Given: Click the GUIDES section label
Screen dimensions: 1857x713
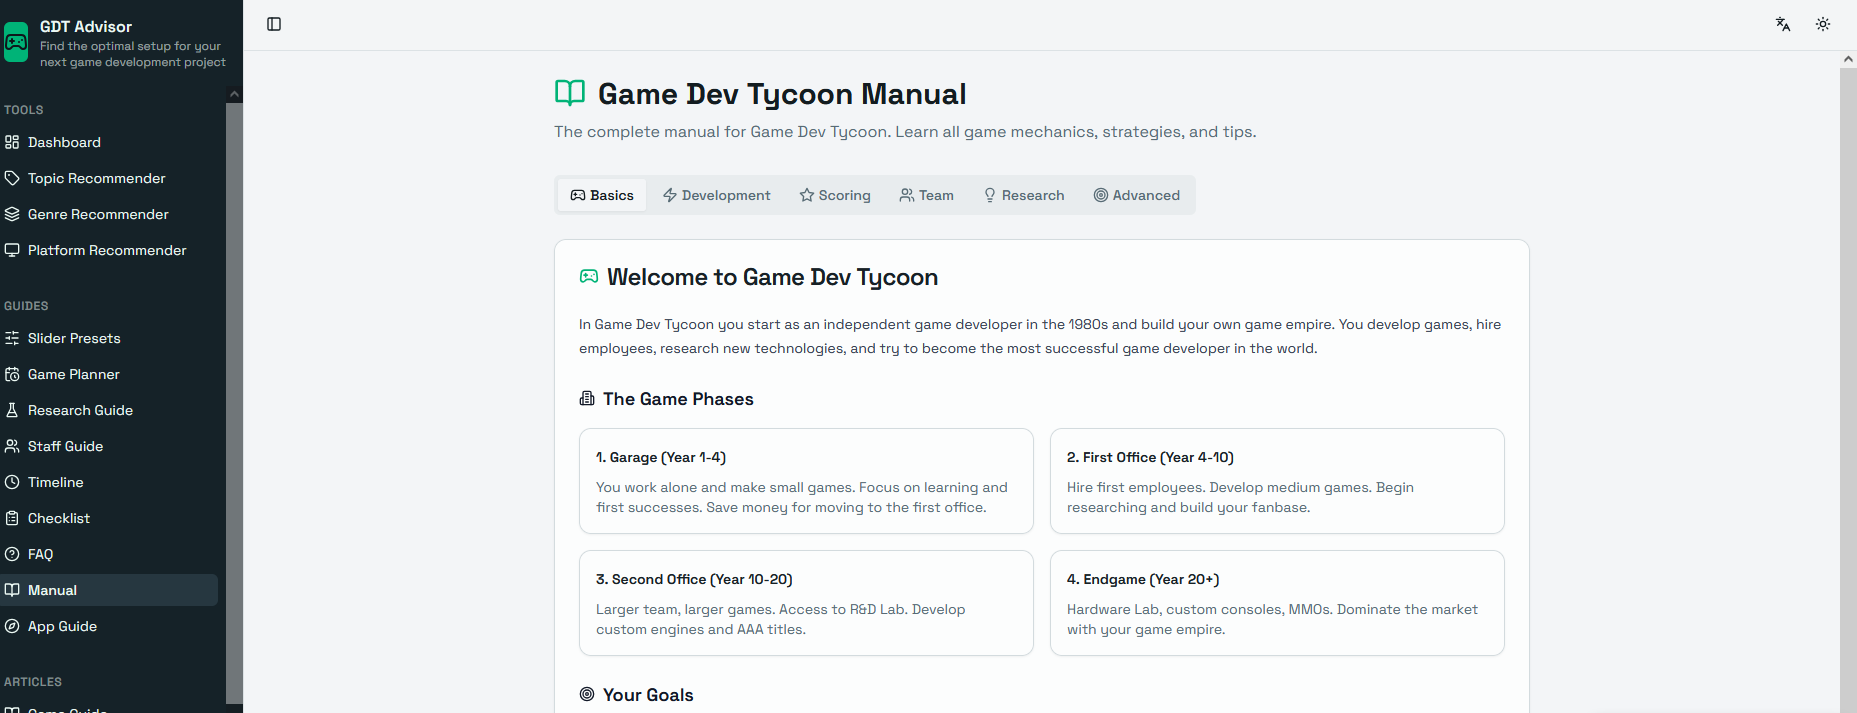Looking at the screenshot, I should pos(26,306).
